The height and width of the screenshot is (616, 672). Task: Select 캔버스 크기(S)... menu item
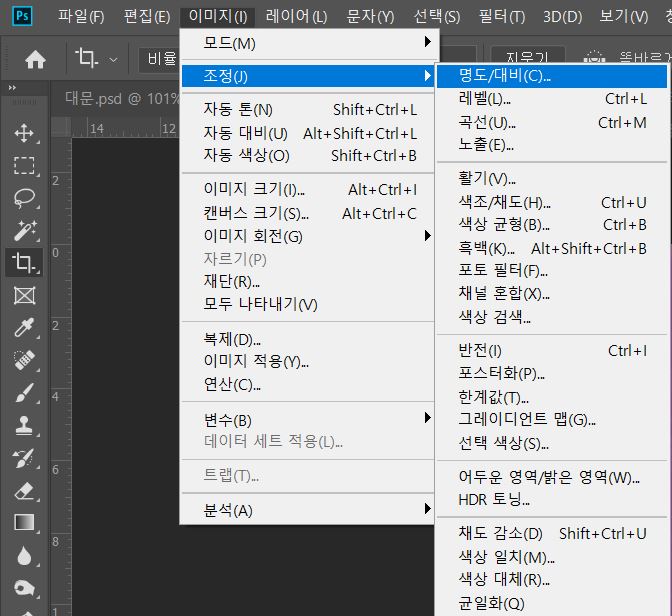[x=309, y=213]
